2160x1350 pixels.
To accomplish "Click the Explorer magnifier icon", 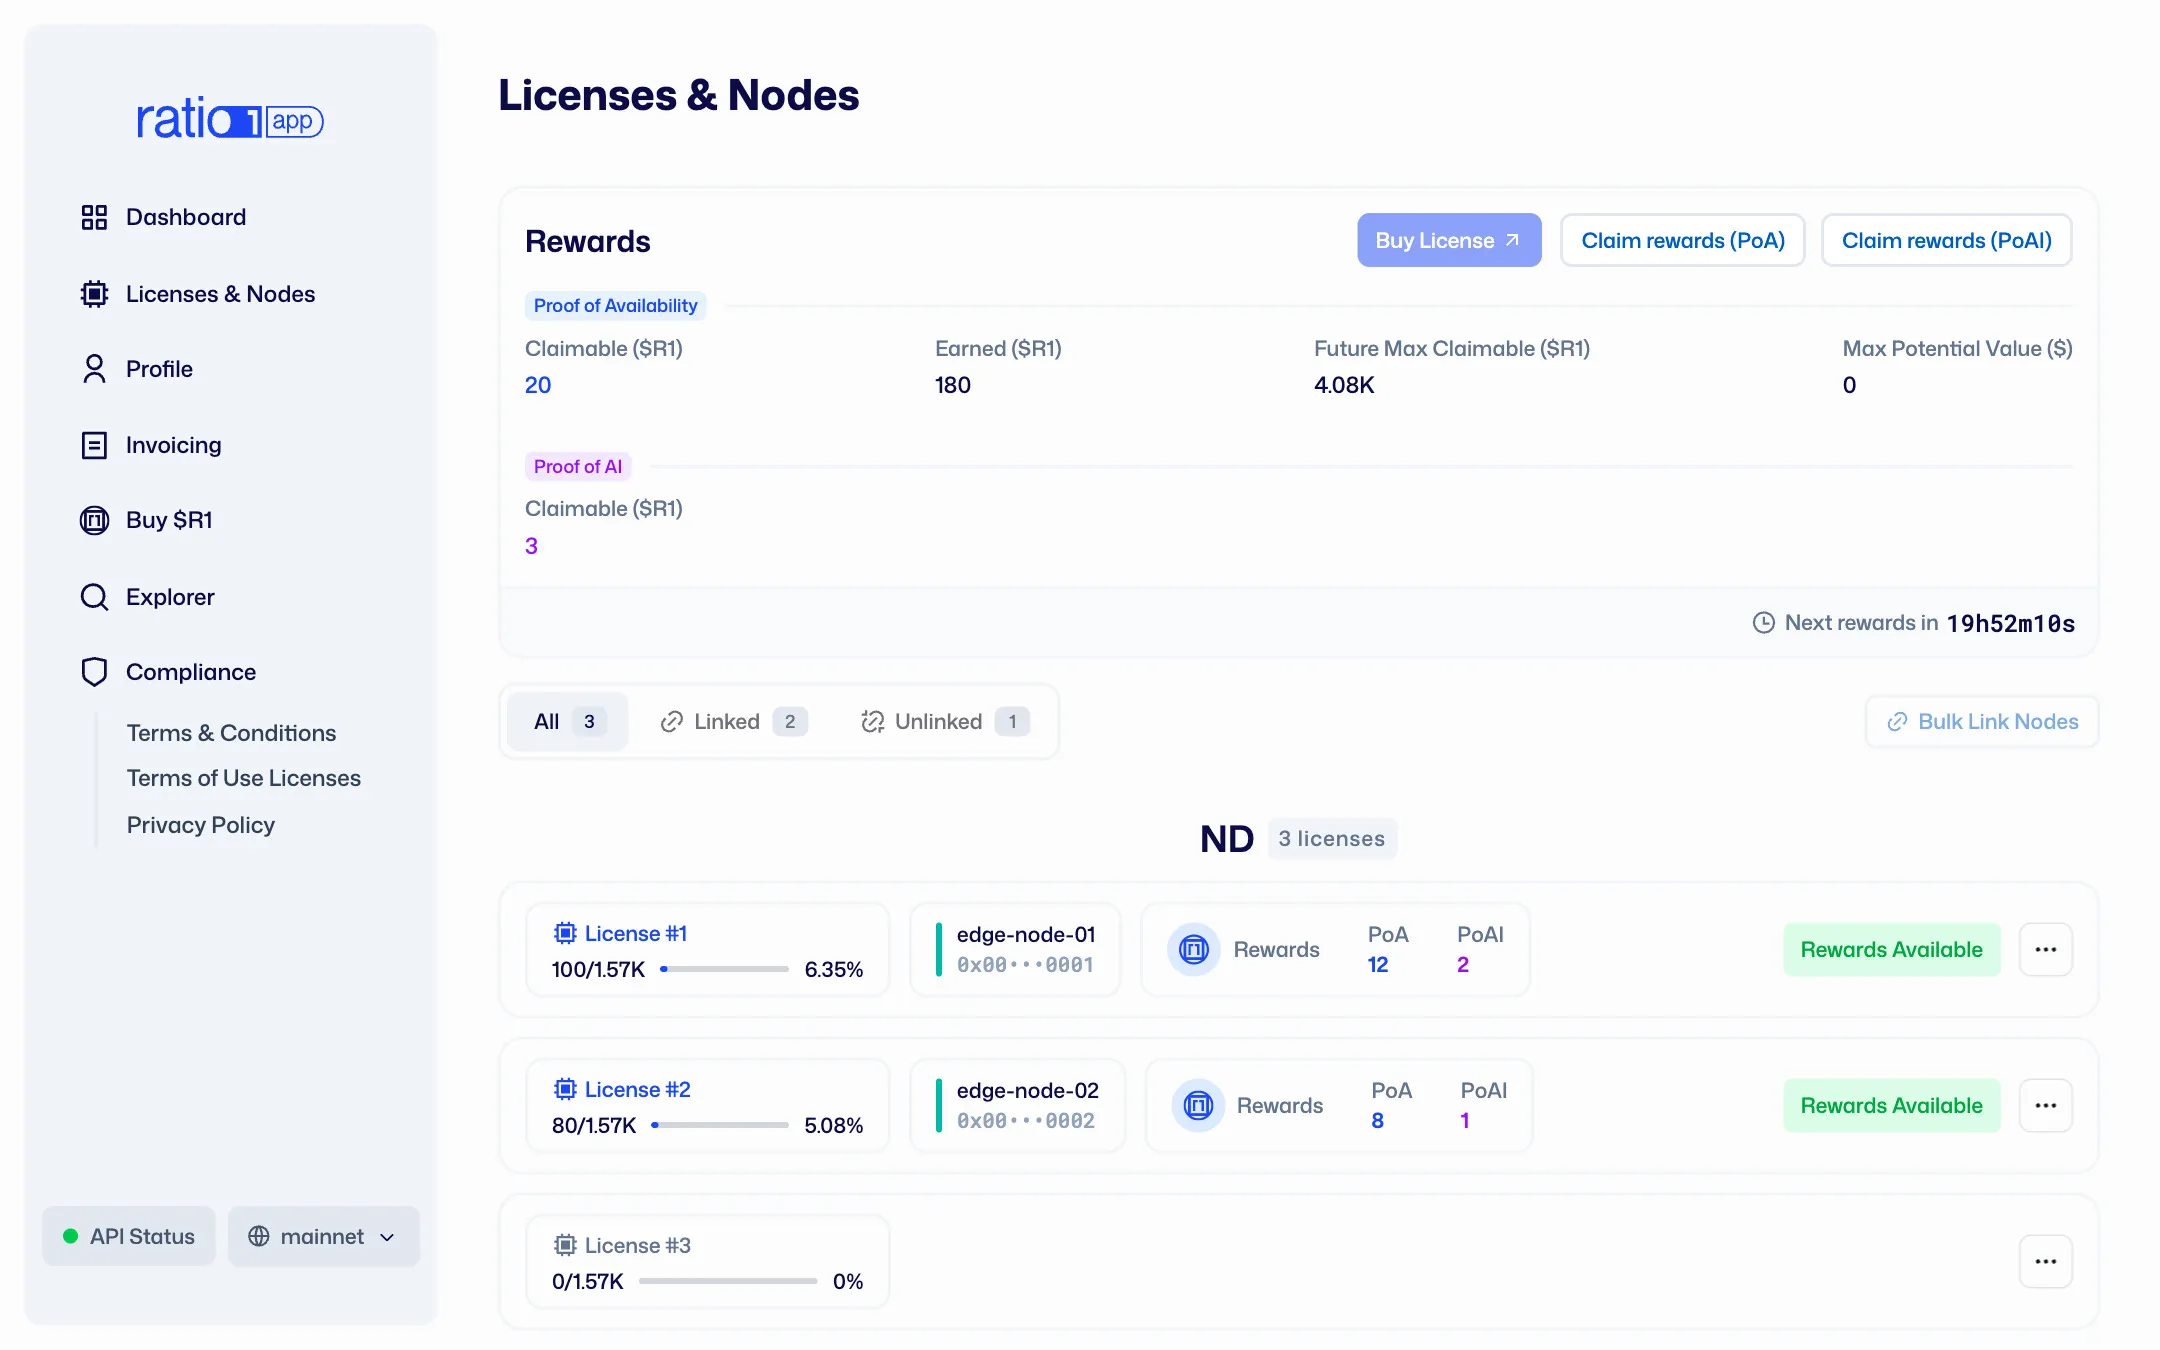I will click(x=94, y=597).
